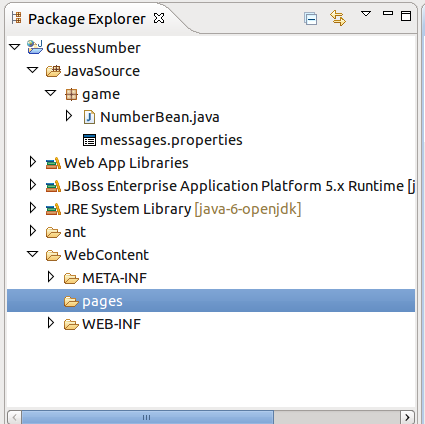The image size is (425, 424).
Task: Select the Package Explorer tab
Action: (87, 19)
